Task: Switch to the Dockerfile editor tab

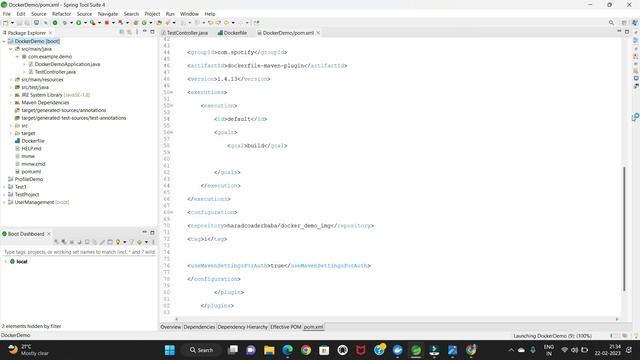Action: pos(232,33)
